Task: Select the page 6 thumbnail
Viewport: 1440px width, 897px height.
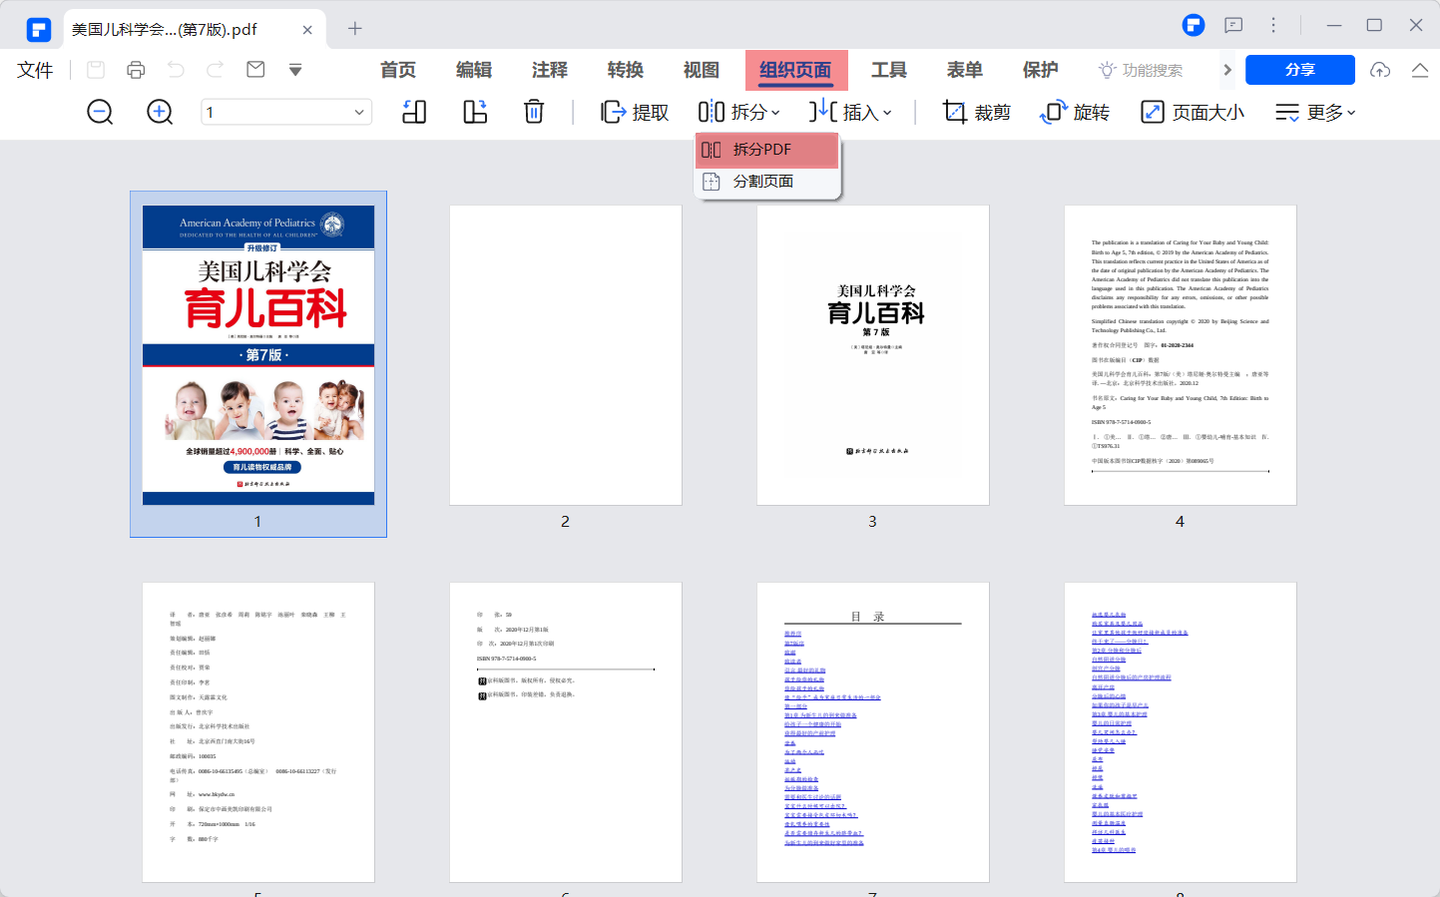Action: tap(565, 732)
